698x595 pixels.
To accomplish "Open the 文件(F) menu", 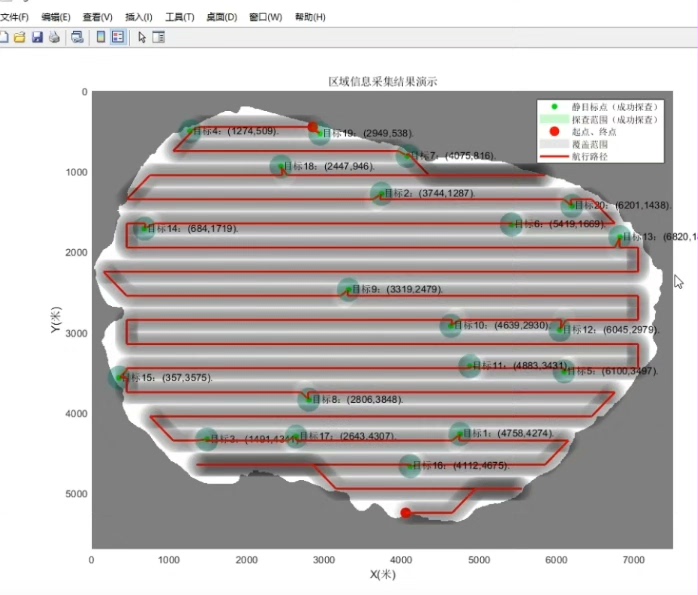I will tap(14, 17).
